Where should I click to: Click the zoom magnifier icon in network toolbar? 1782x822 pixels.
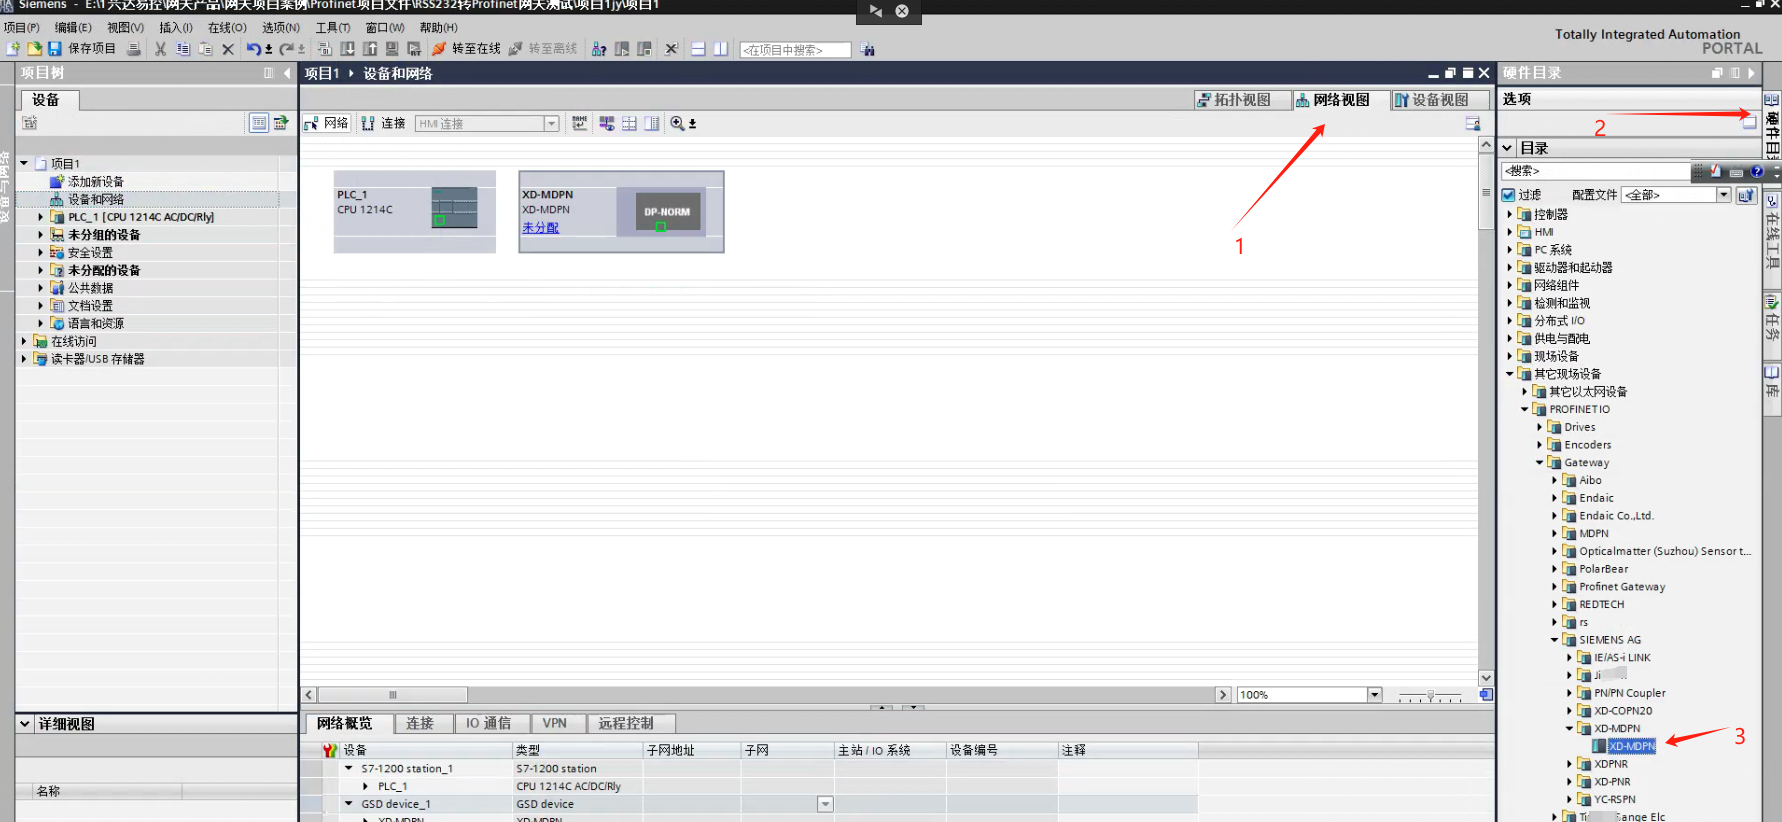pyautogui.click(x=678, y=123)
